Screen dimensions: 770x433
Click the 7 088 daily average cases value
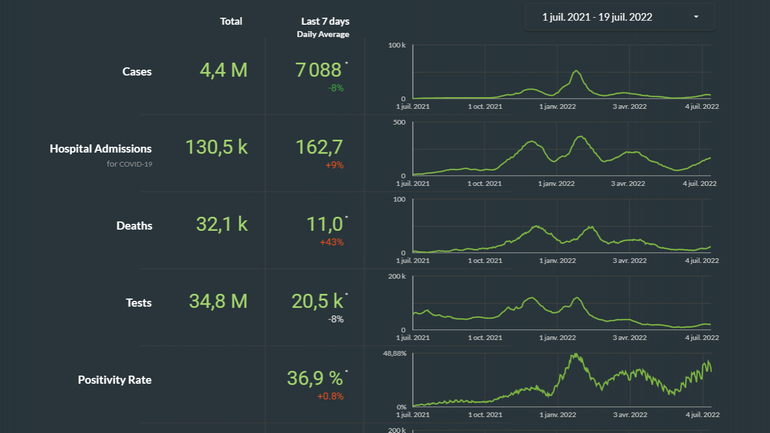click(x=319, y=70)
